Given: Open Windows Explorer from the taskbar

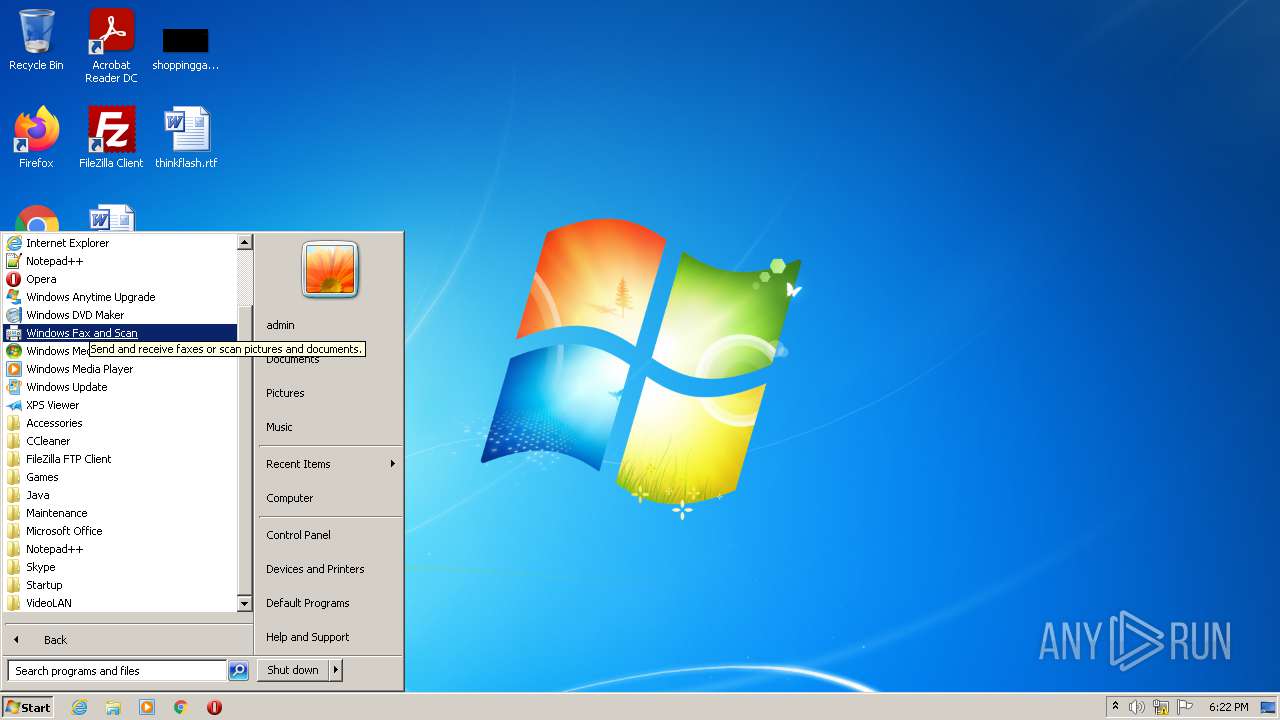Looking at the screenshot, I should point(113,707).
